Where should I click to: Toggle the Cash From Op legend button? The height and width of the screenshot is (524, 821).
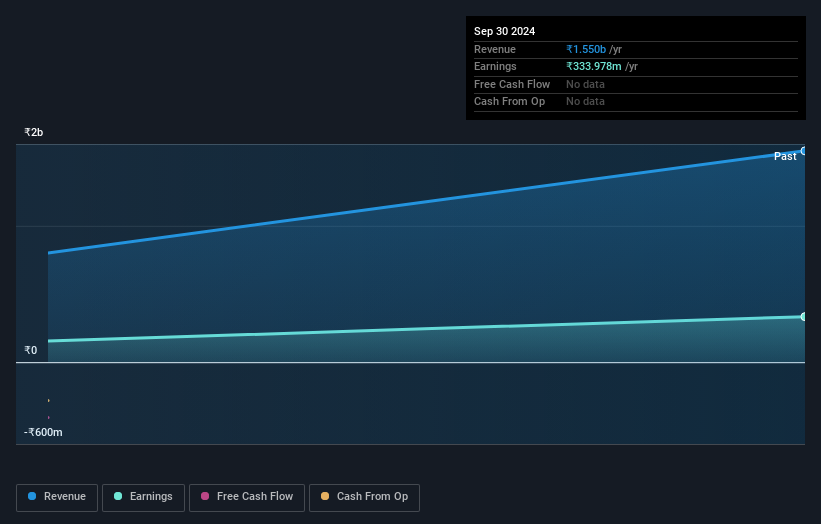tap(364, 497)
